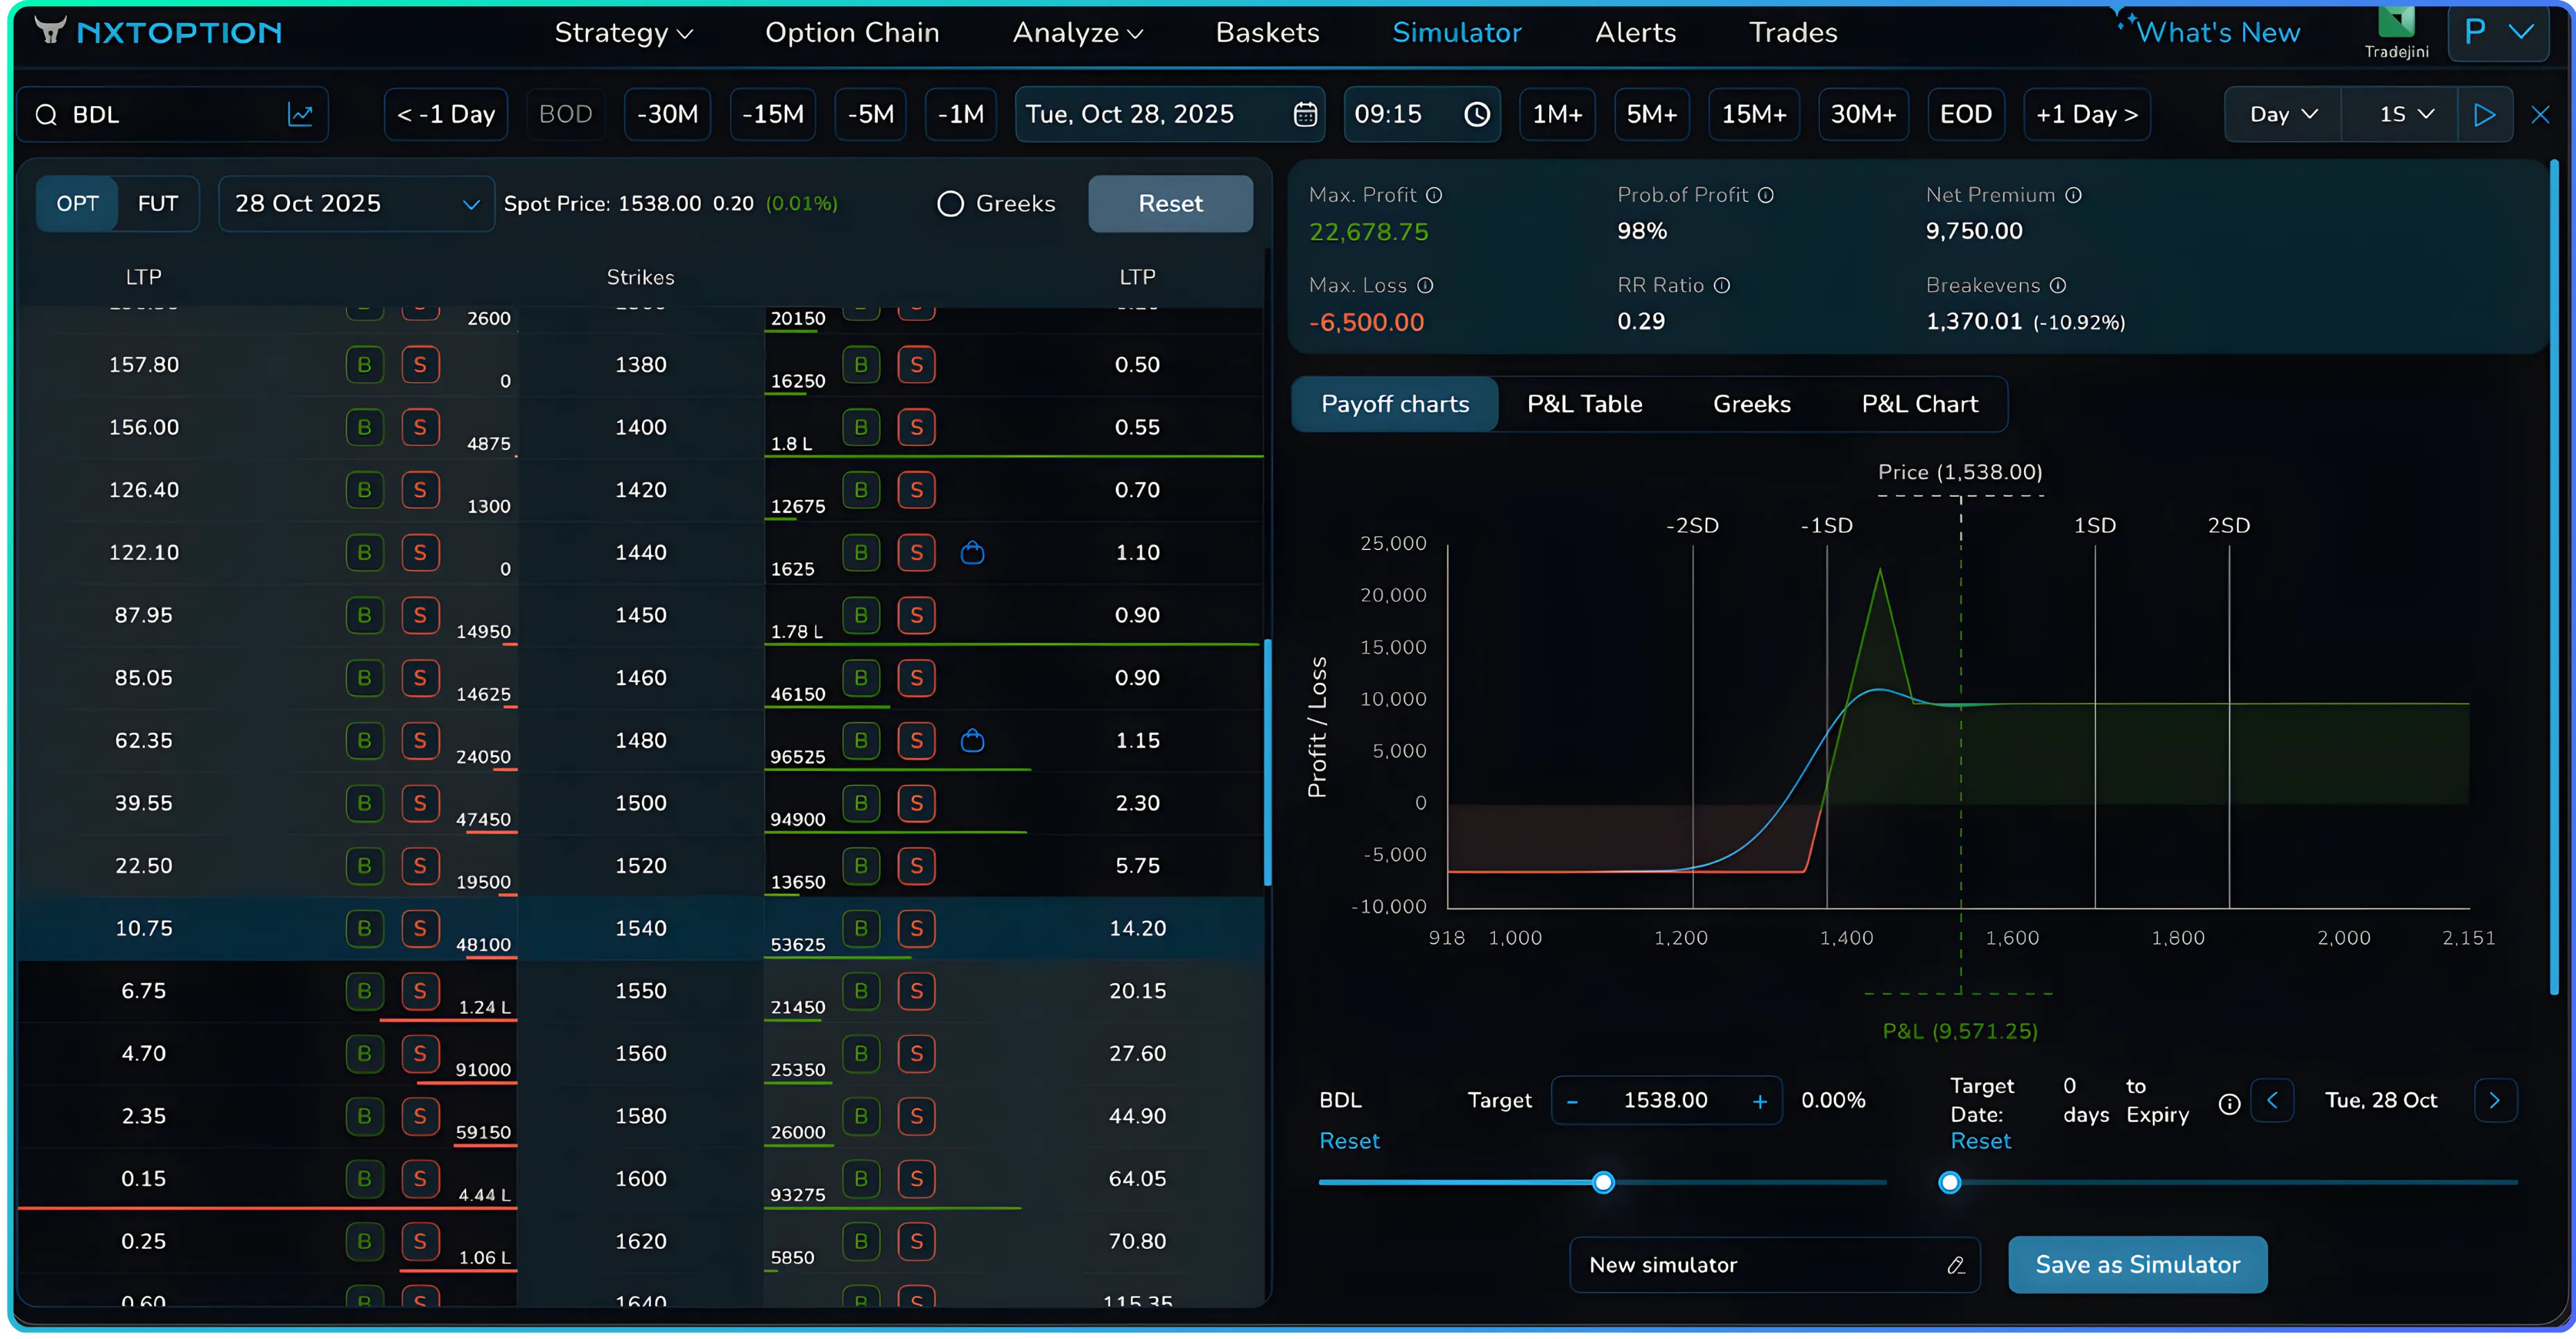2576x1339 pixels.
Task: Go to Option Chain menu
Action: click(852, 33)
